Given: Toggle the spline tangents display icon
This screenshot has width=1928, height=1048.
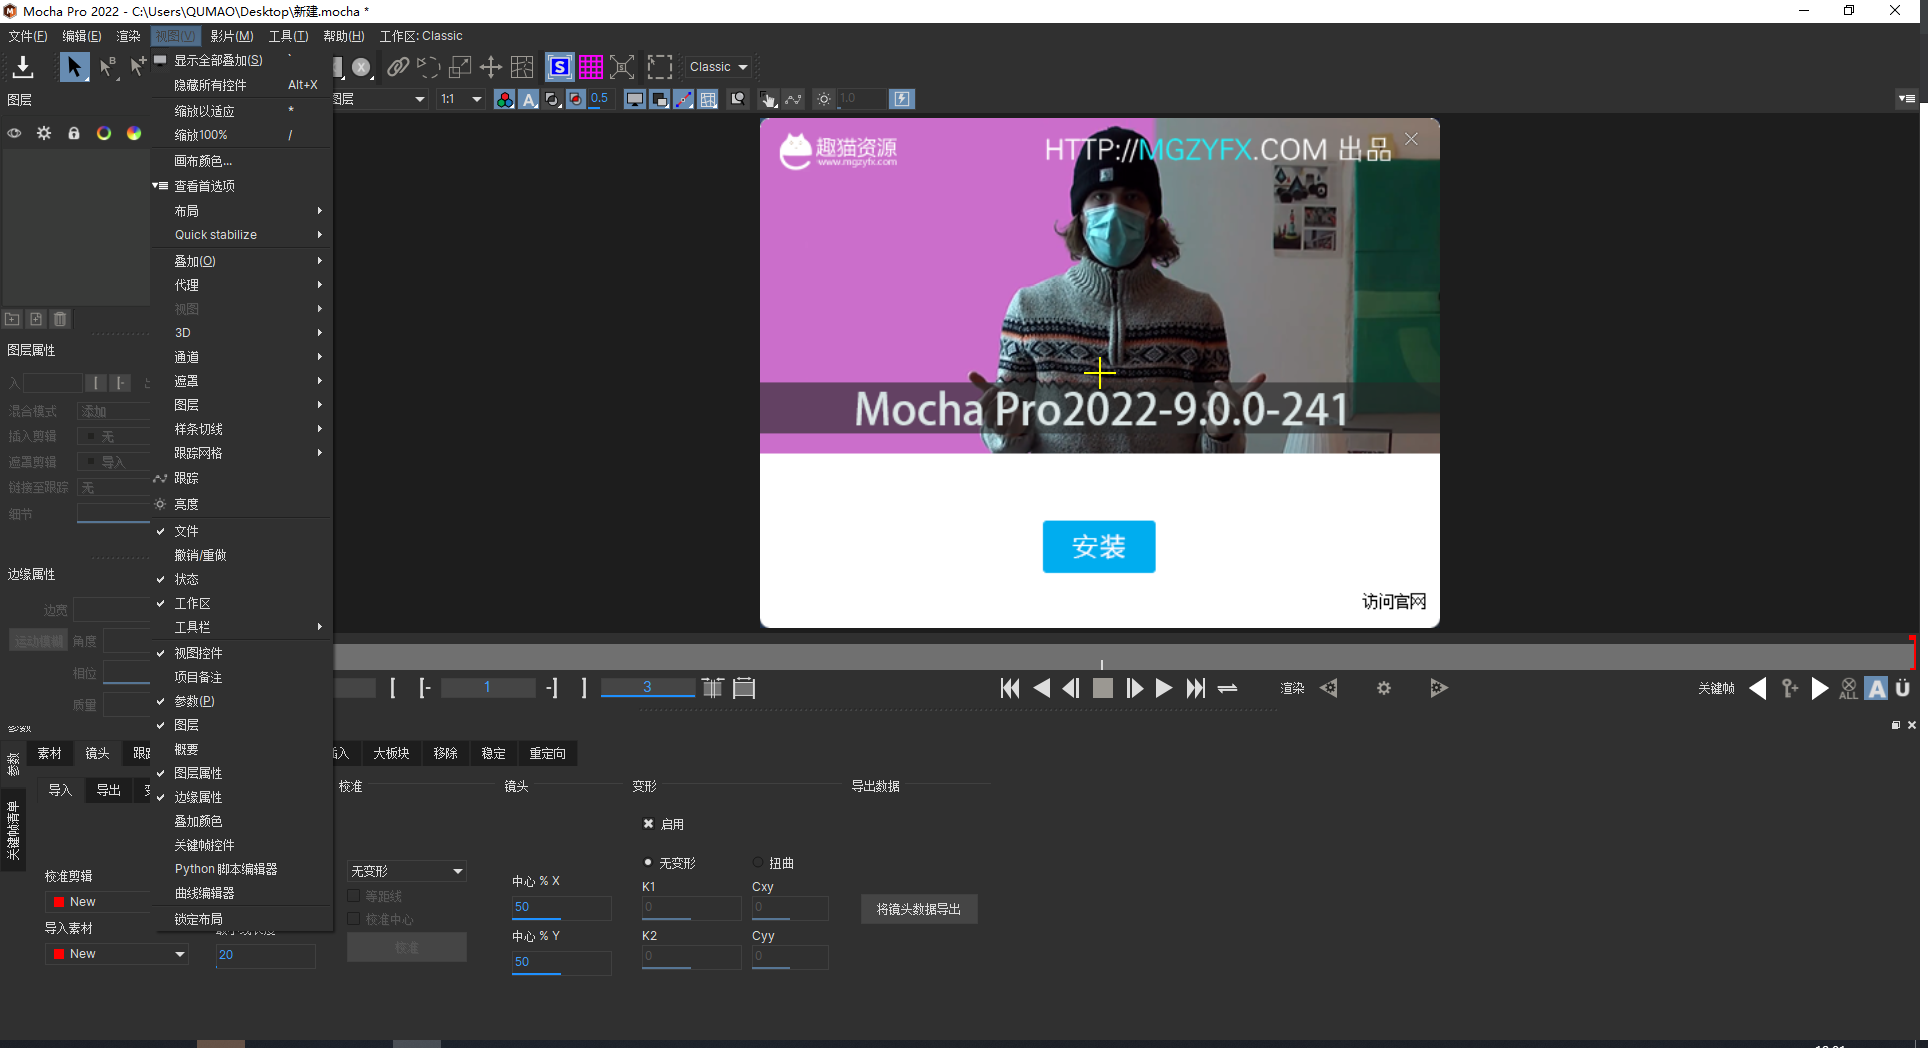Looking at the screenshot, I should point(684,99).
